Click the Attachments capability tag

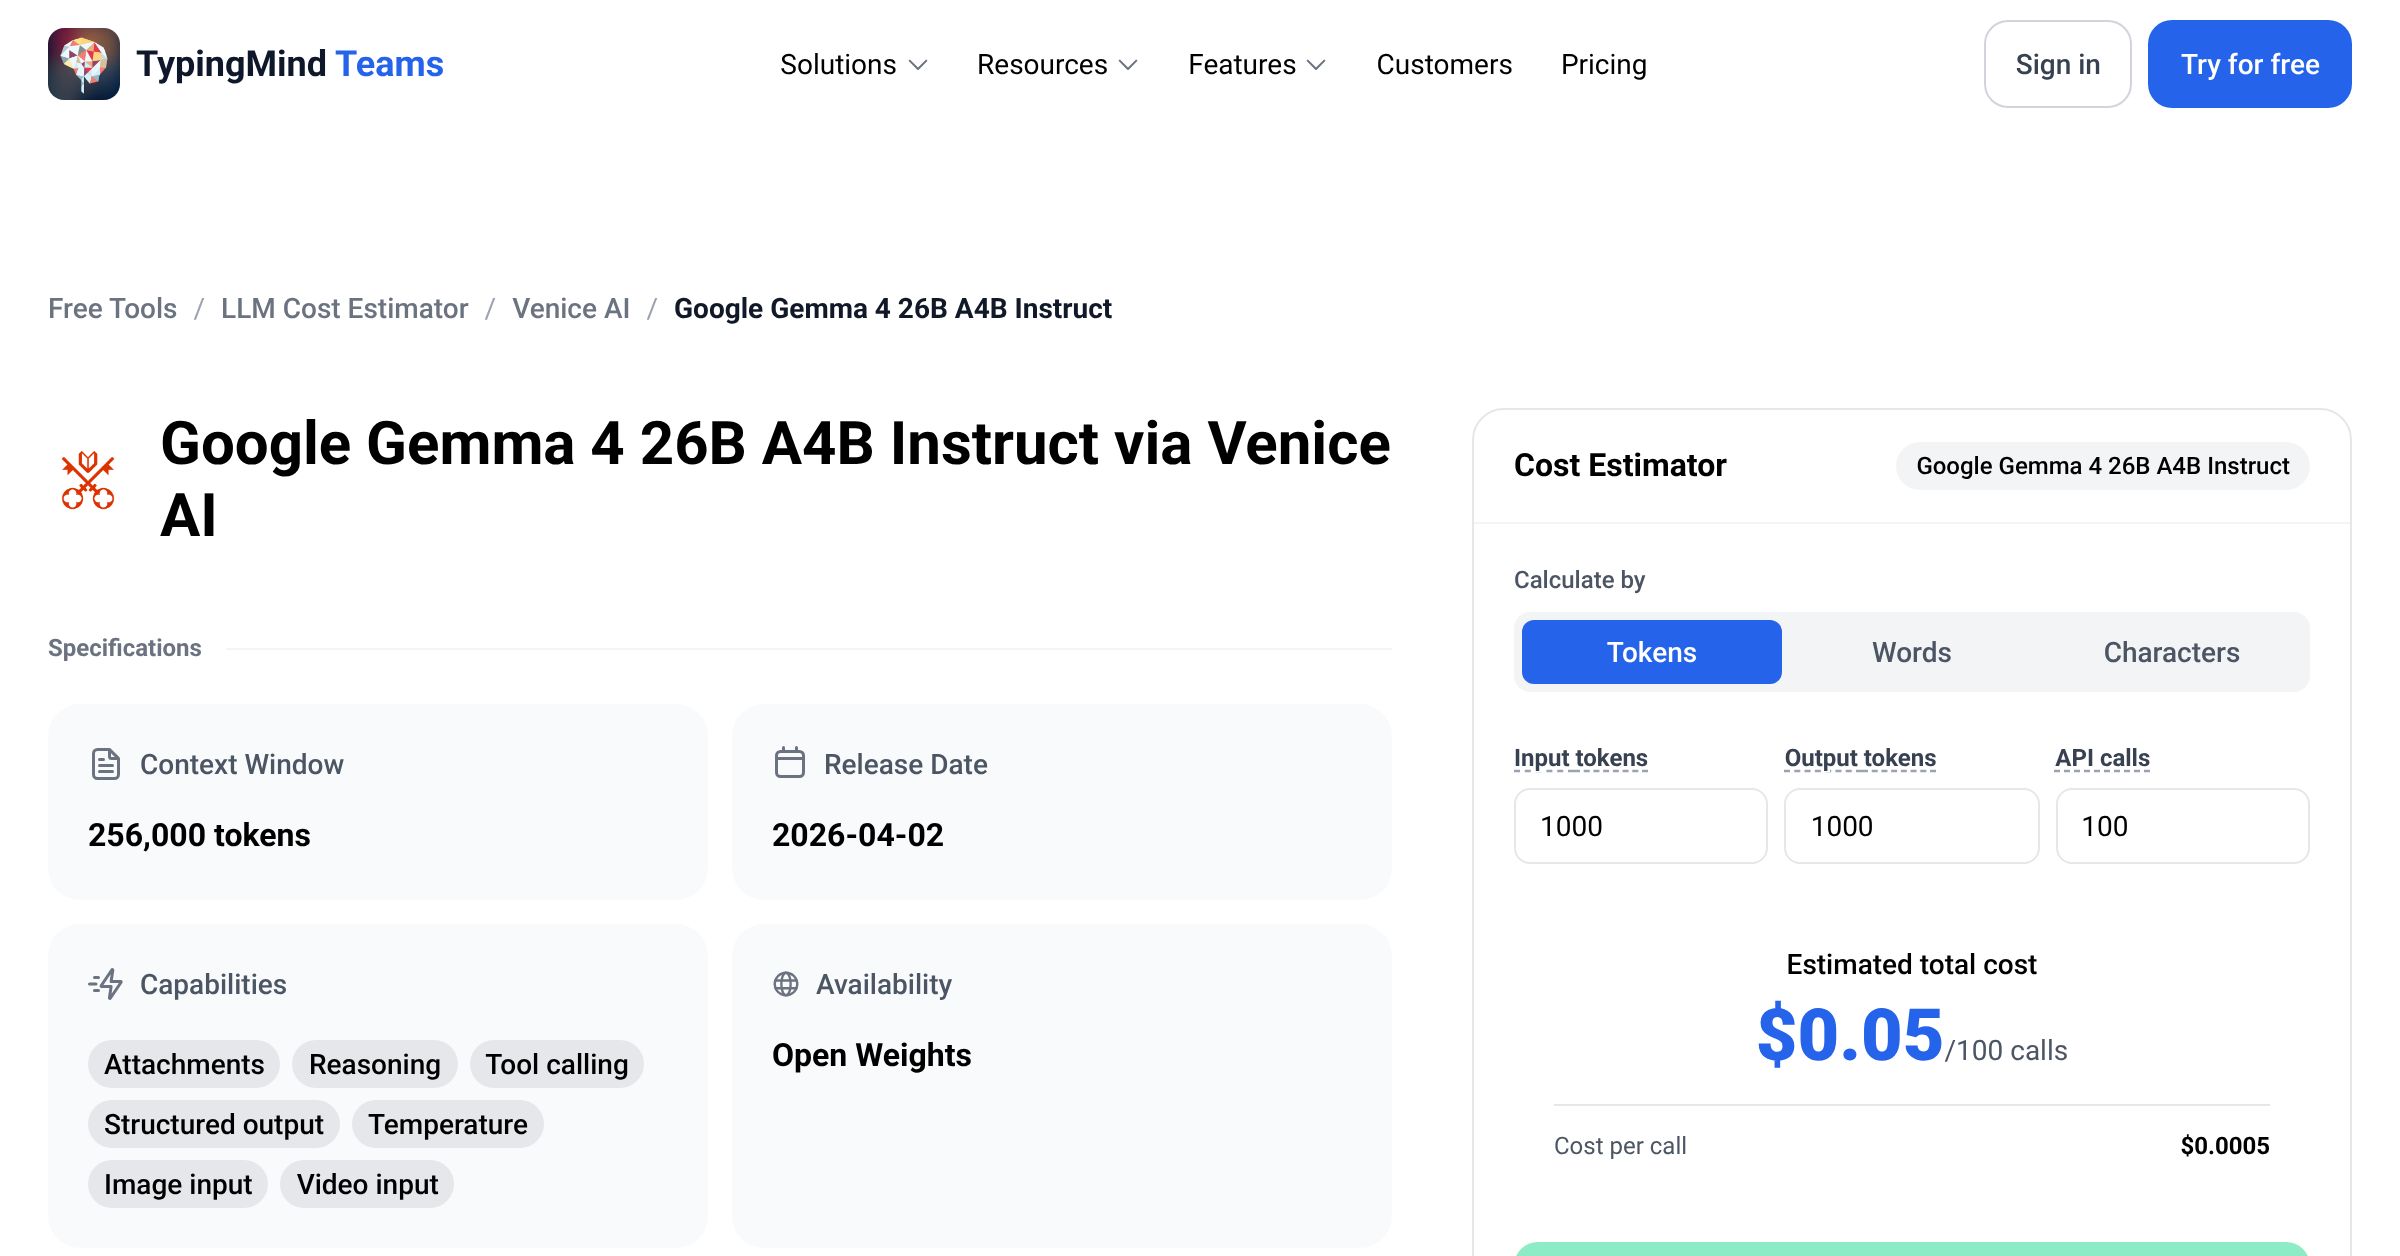tap(184, 1064)
